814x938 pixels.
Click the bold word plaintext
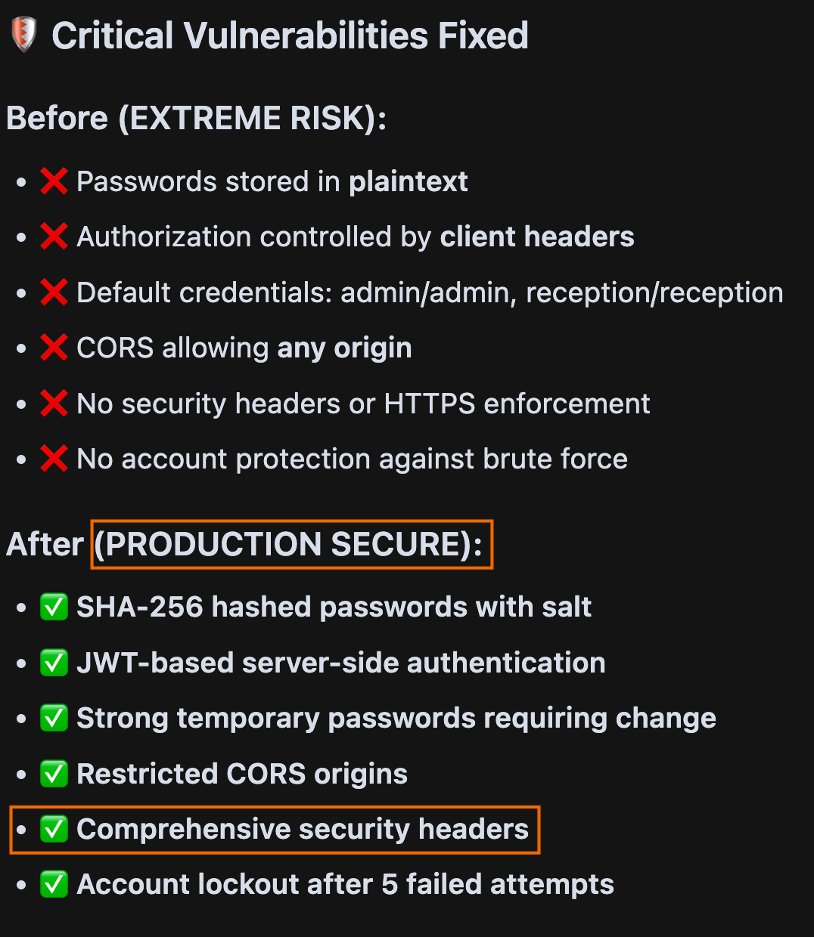point(408,182)
